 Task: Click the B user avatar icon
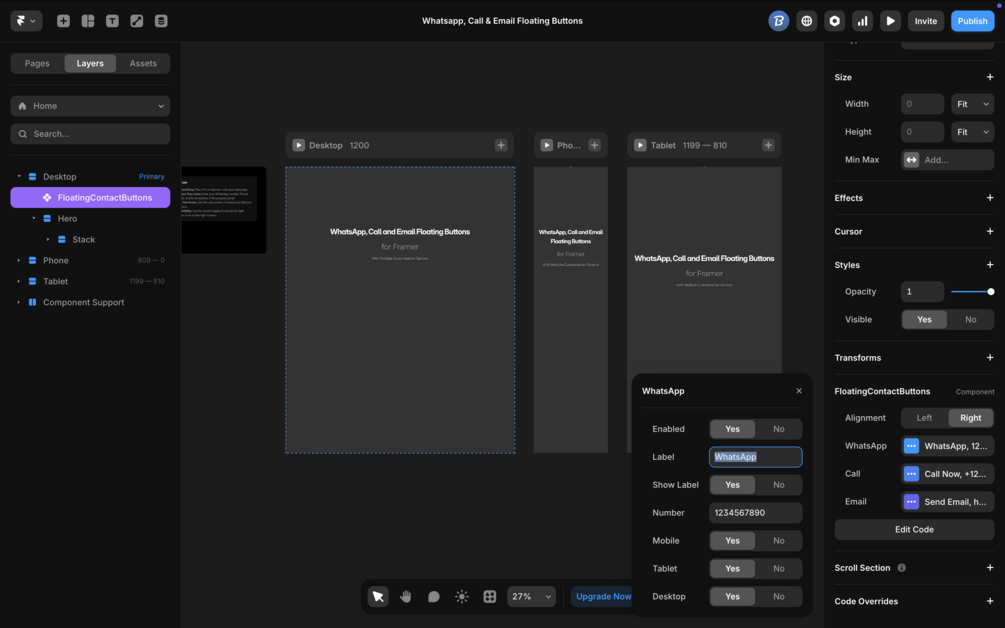pos(779,21)
